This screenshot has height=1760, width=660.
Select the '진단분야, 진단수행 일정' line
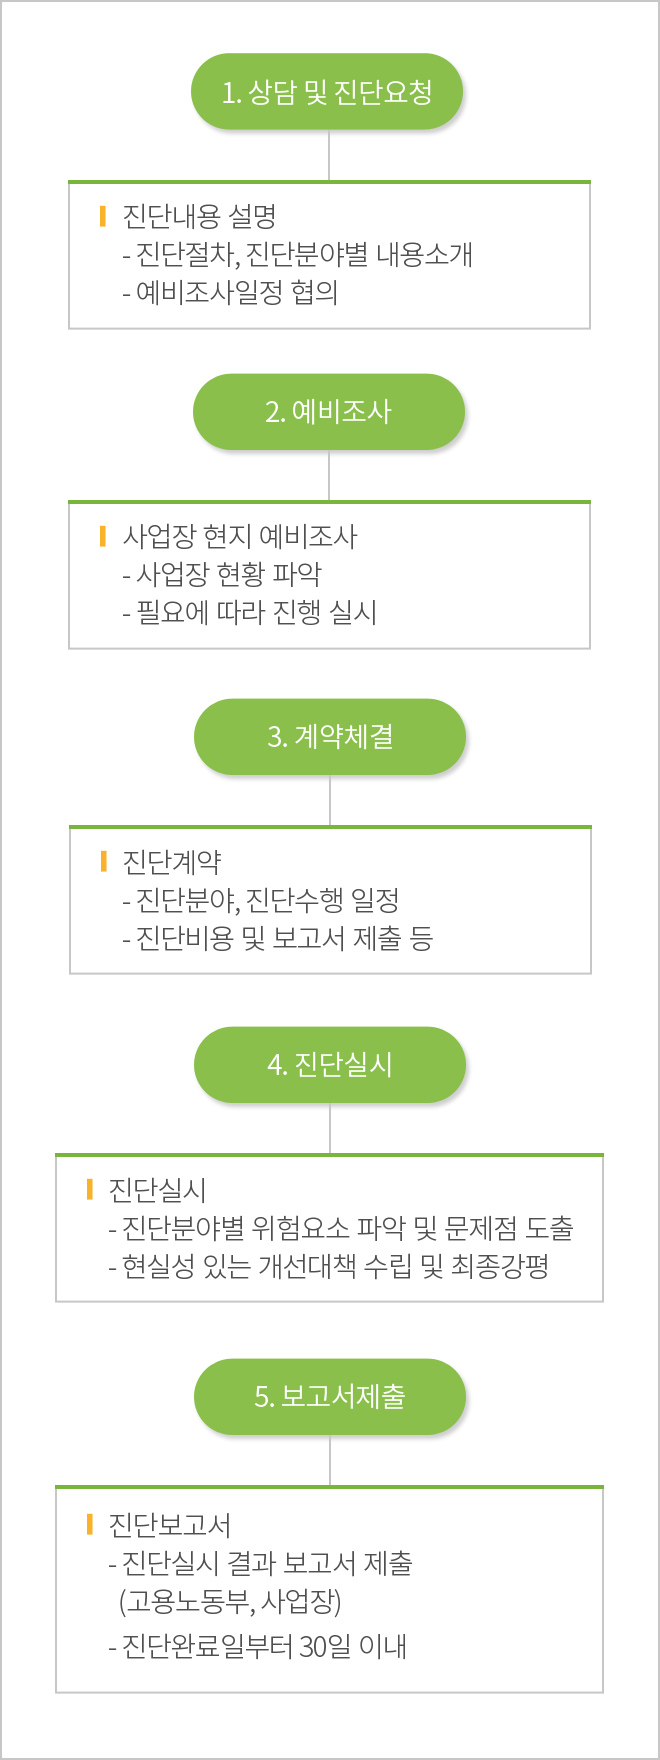(x=261, y=900)
